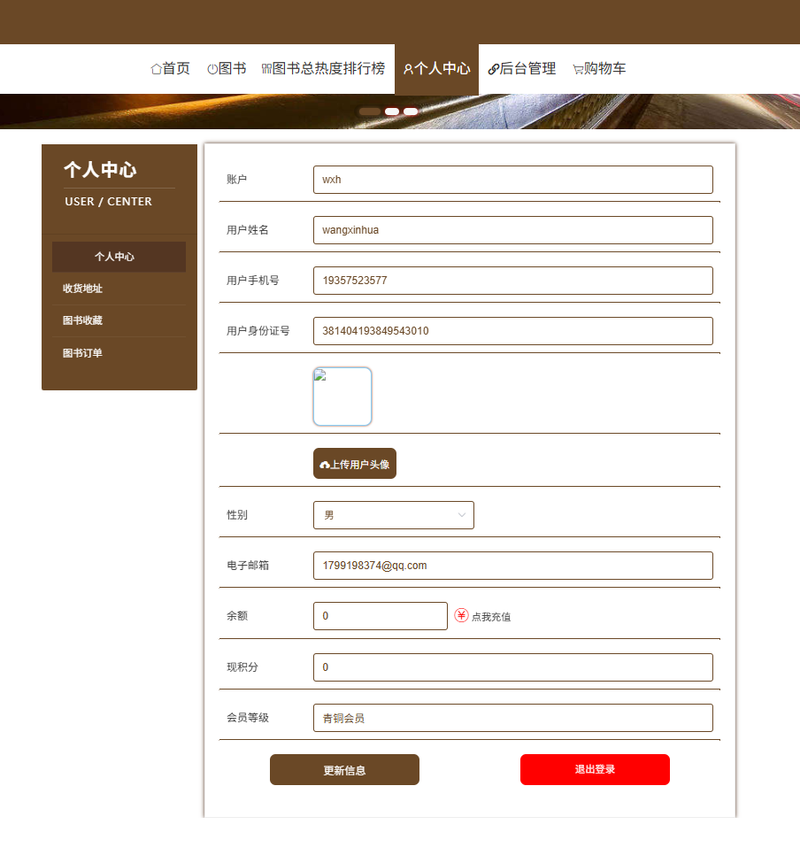Focus the 用户身份证号 input field
The width and height of the screenshot is (800, 863).
pos(513,331)
